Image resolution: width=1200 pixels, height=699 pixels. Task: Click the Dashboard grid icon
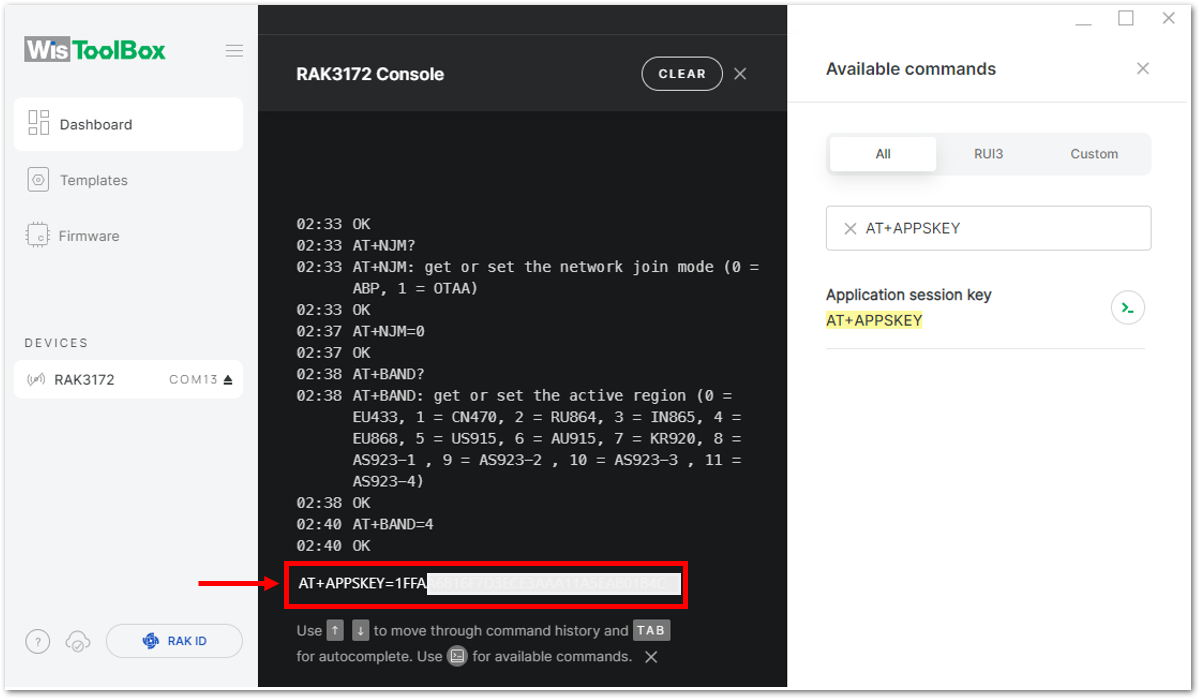[39, 123]
